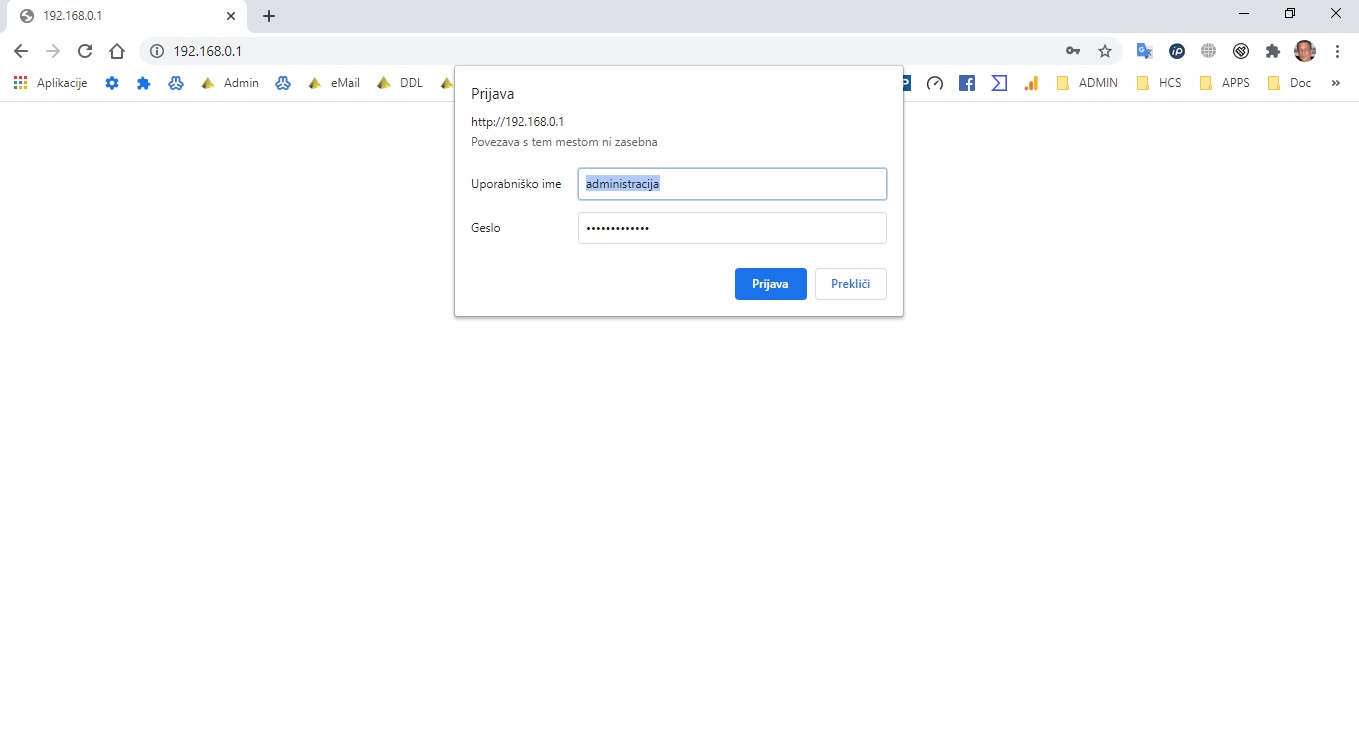Image resolution: width=1359 pixels, height=735 pixels.
Task: Open the IP extension icon
Action: pyautogui.click(x=1177, y=51)
